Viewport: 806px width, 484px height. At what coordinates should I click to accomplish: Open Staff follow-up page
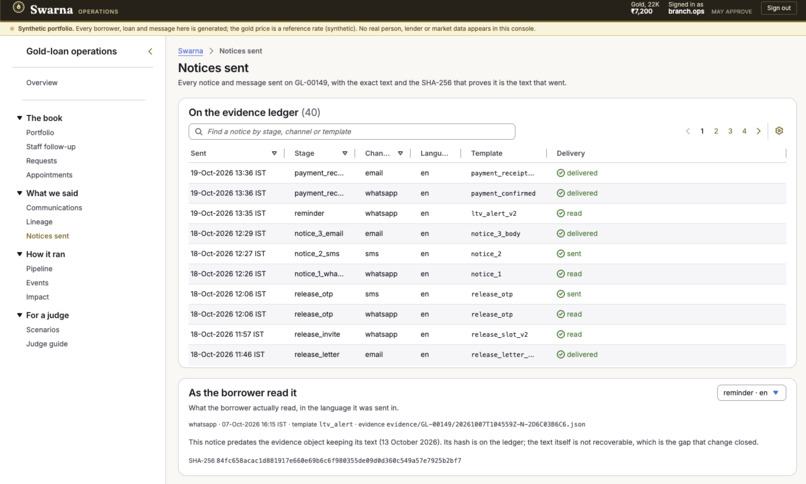click(51, 147)
